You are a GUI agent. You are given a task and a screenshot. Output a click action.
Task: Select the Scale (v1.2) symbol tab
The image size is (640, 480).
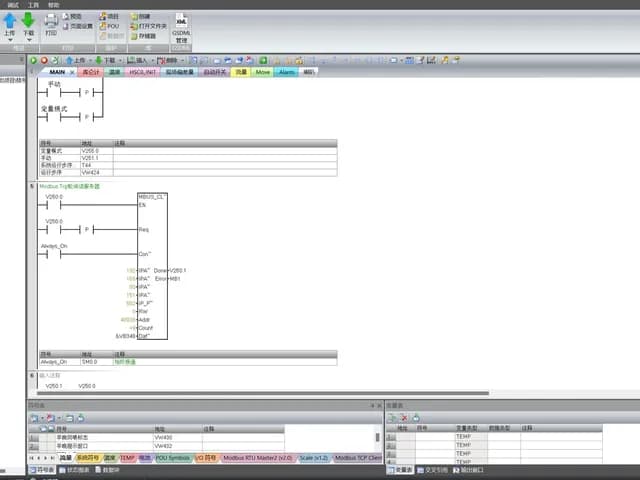pos(313,458)
